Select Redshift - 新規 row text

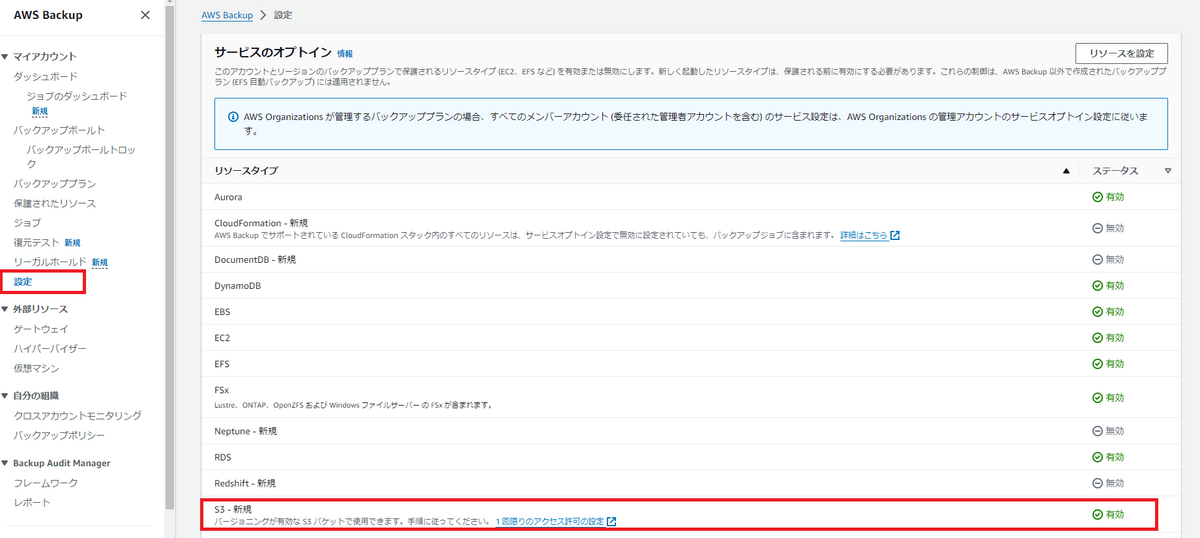[244, 483]
